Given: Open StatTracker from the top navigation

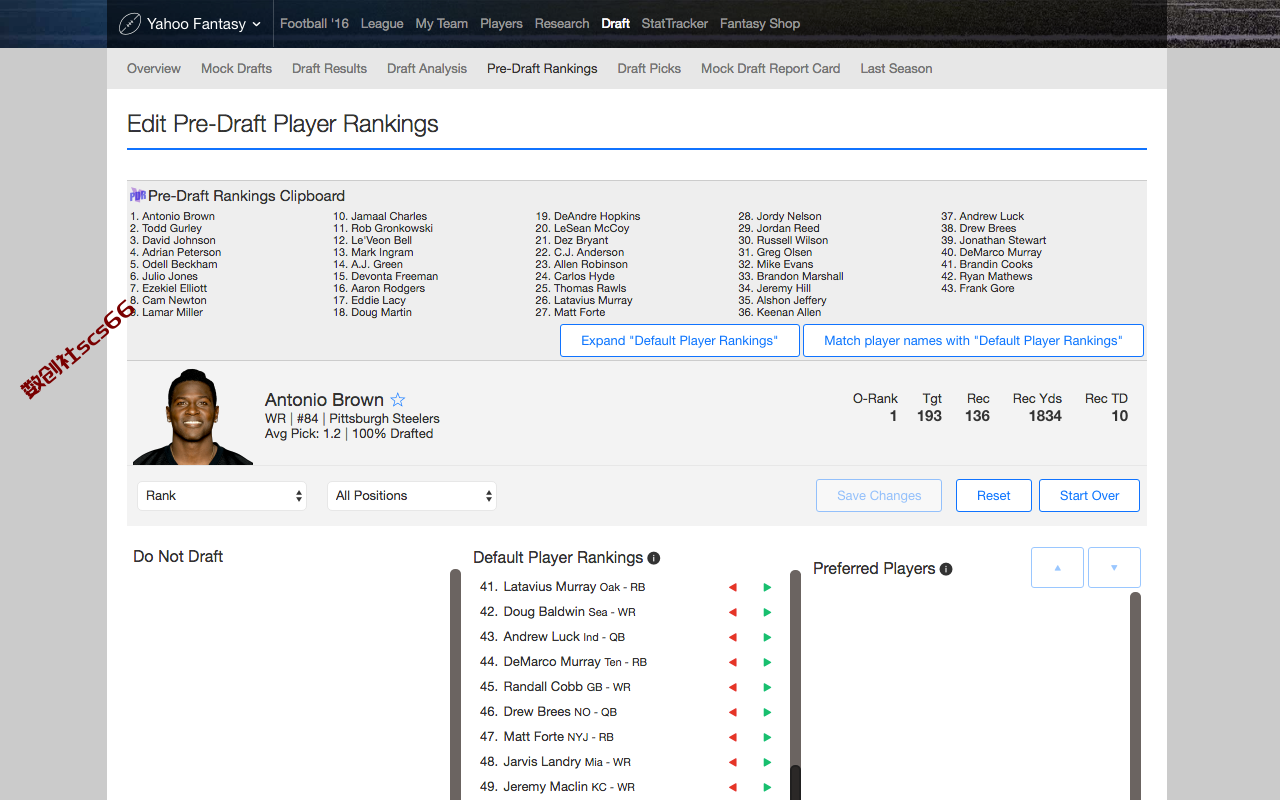Looking at the screenshot, I should 675,23.
